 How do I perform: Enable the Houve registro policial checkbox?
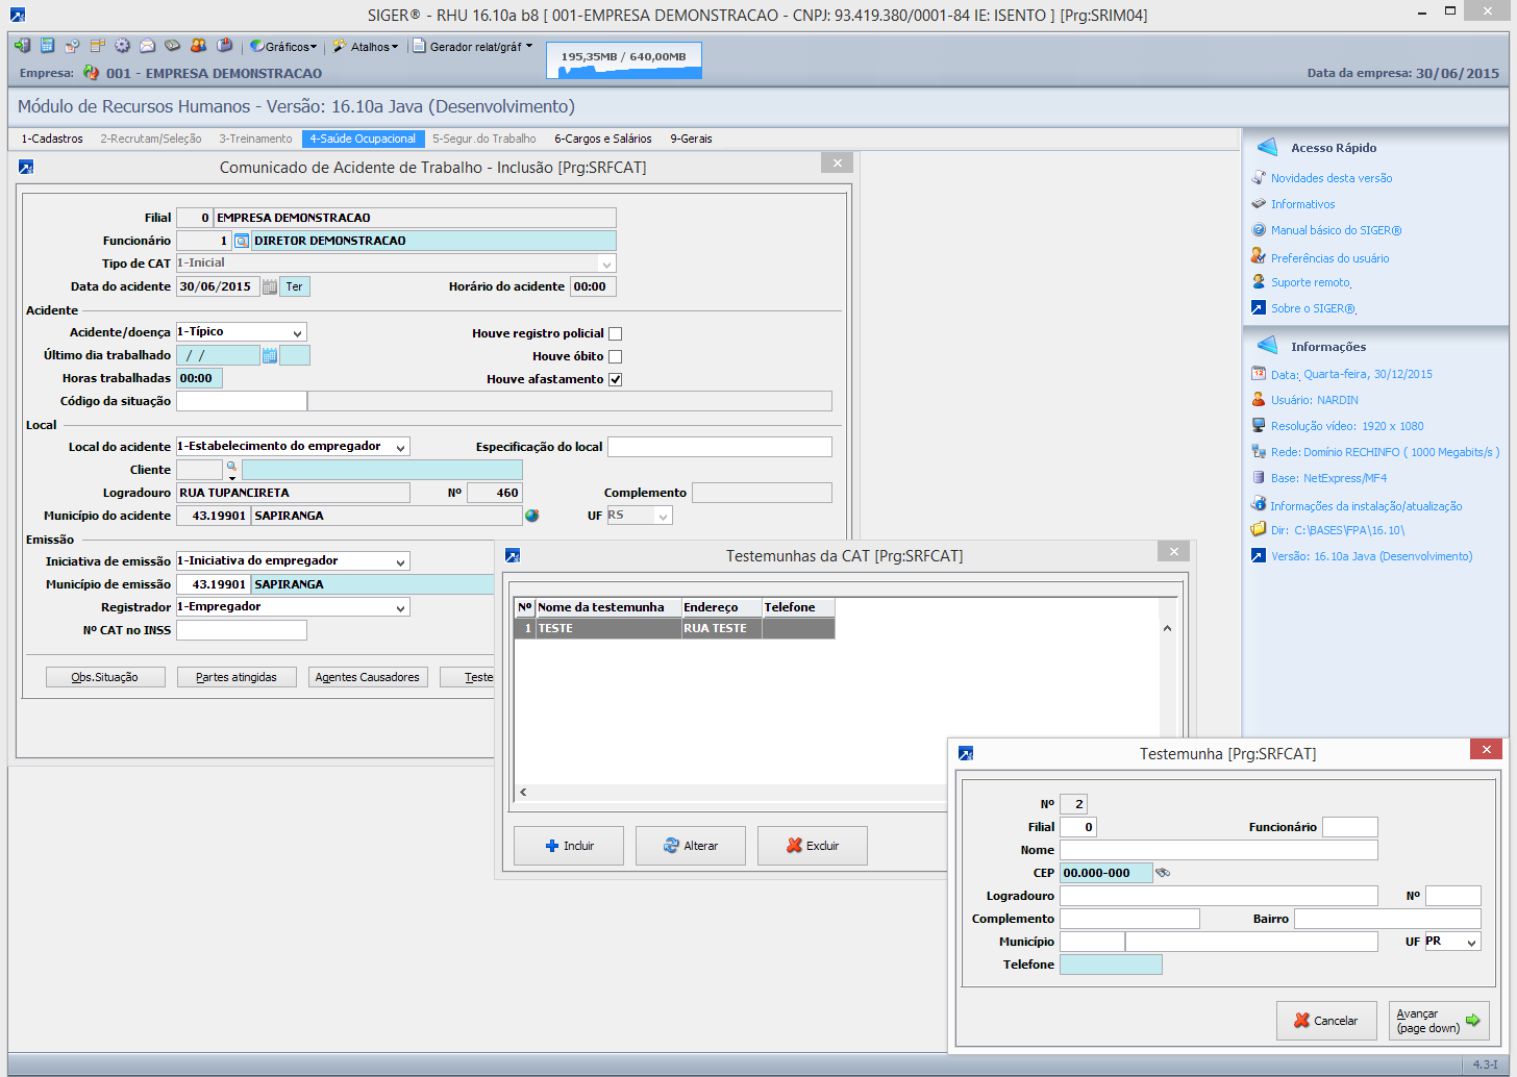pos(615,334)
